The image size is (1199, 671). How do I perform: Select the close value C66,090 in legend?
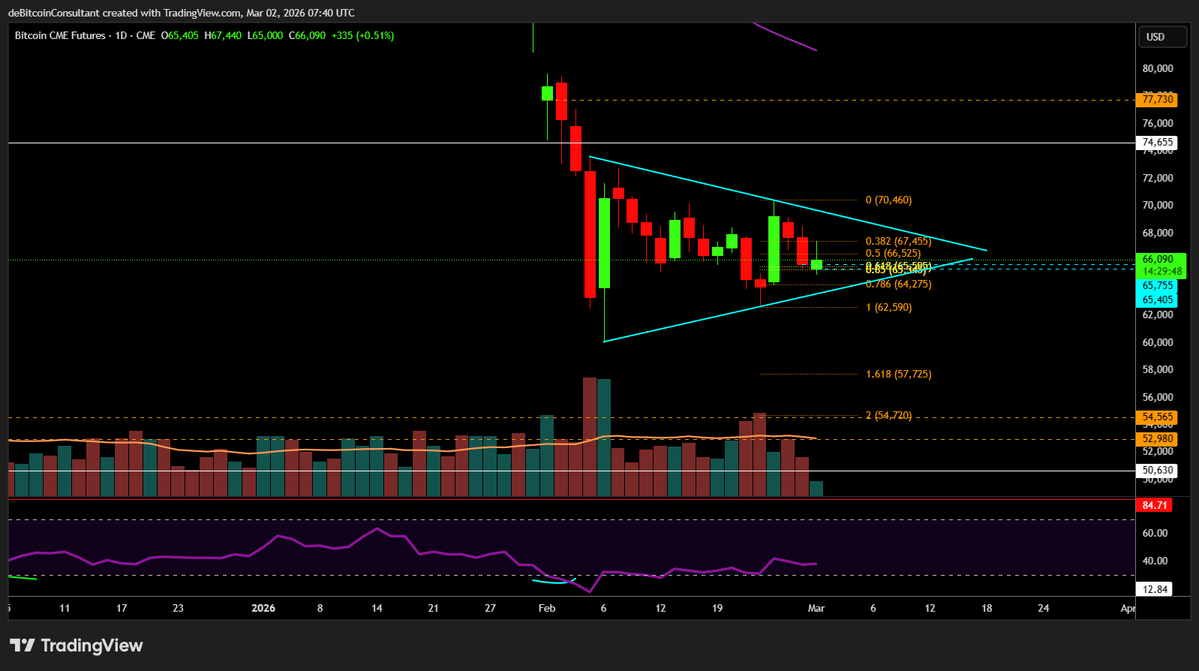307,35
